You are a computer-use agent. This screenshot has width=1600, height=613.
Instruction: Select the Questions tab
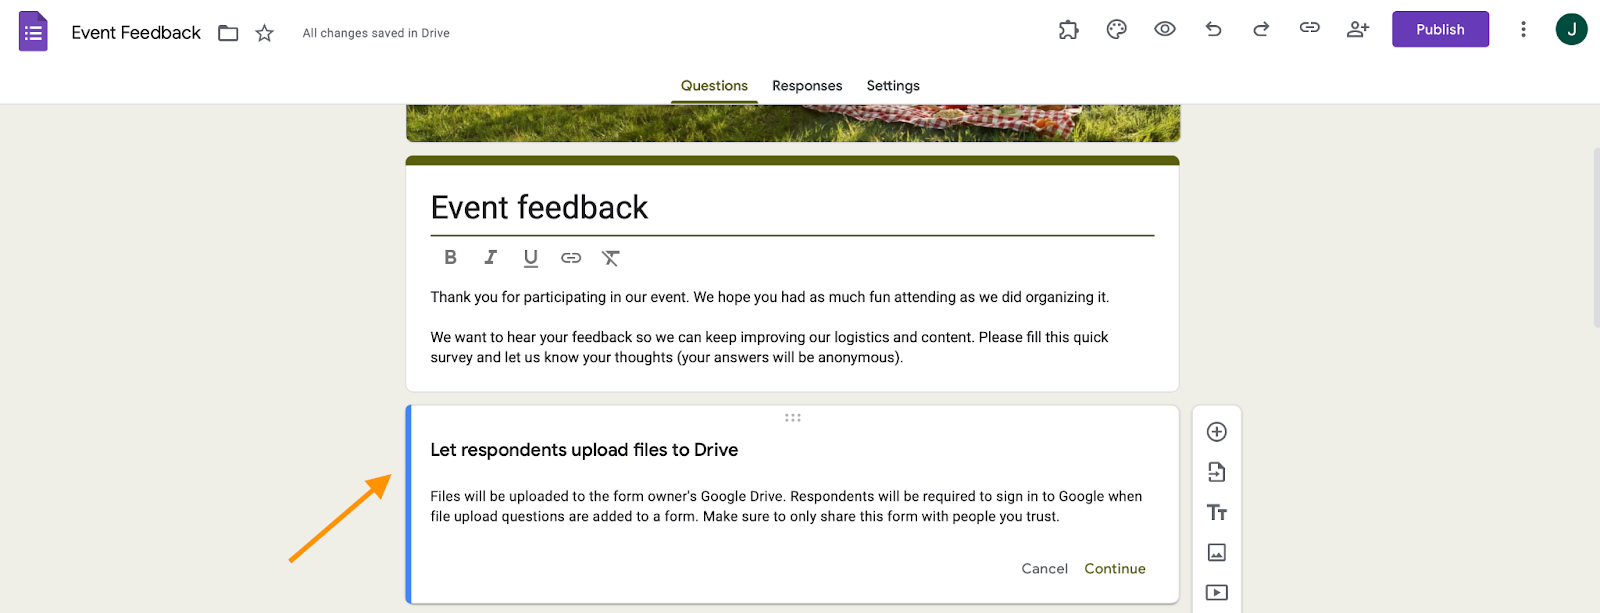click(x=714, y=86)
